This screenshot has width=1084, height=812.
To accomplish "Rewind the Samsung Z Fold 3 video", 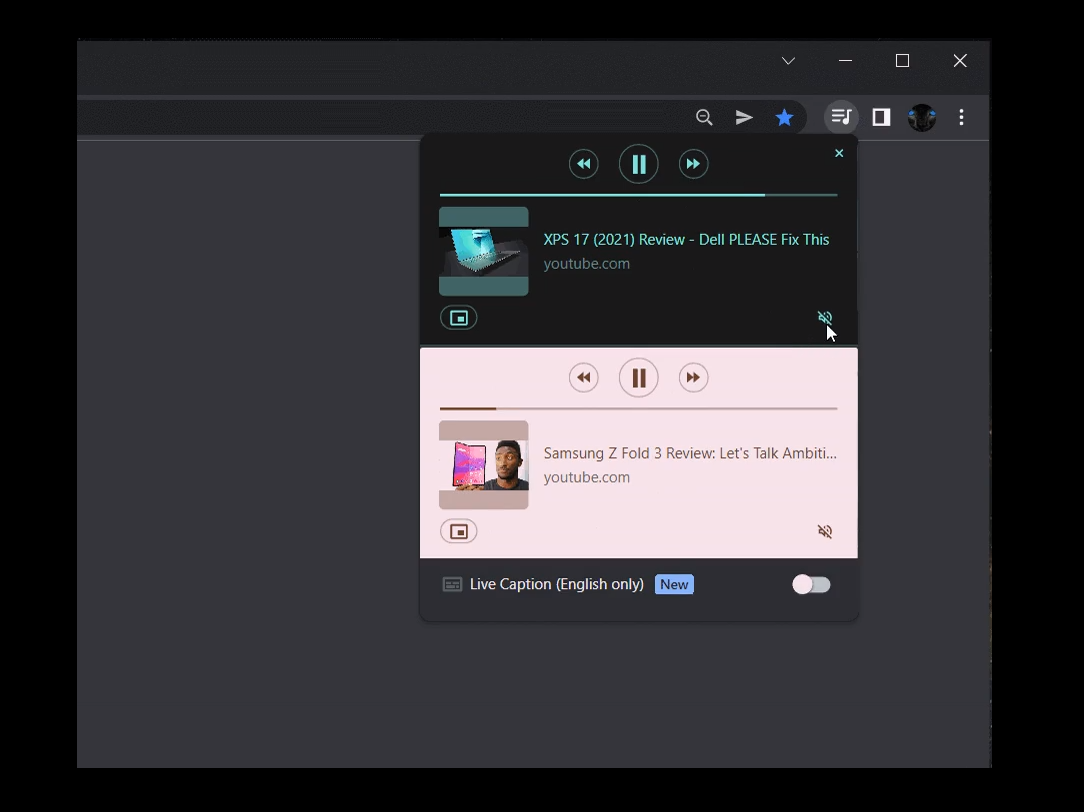I will coord(583,377).
